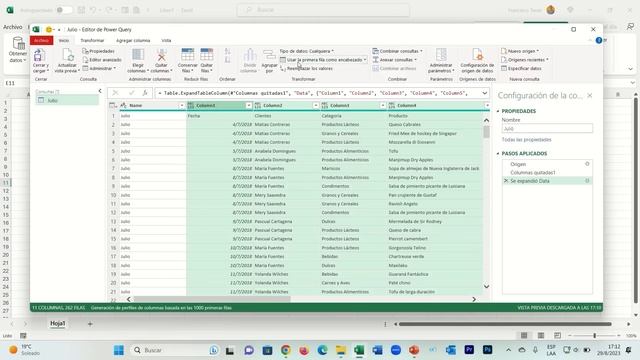This screenshot has height=360, width=640.
Task: Open Chrome from the taskbar
Action: coord(285,350)
